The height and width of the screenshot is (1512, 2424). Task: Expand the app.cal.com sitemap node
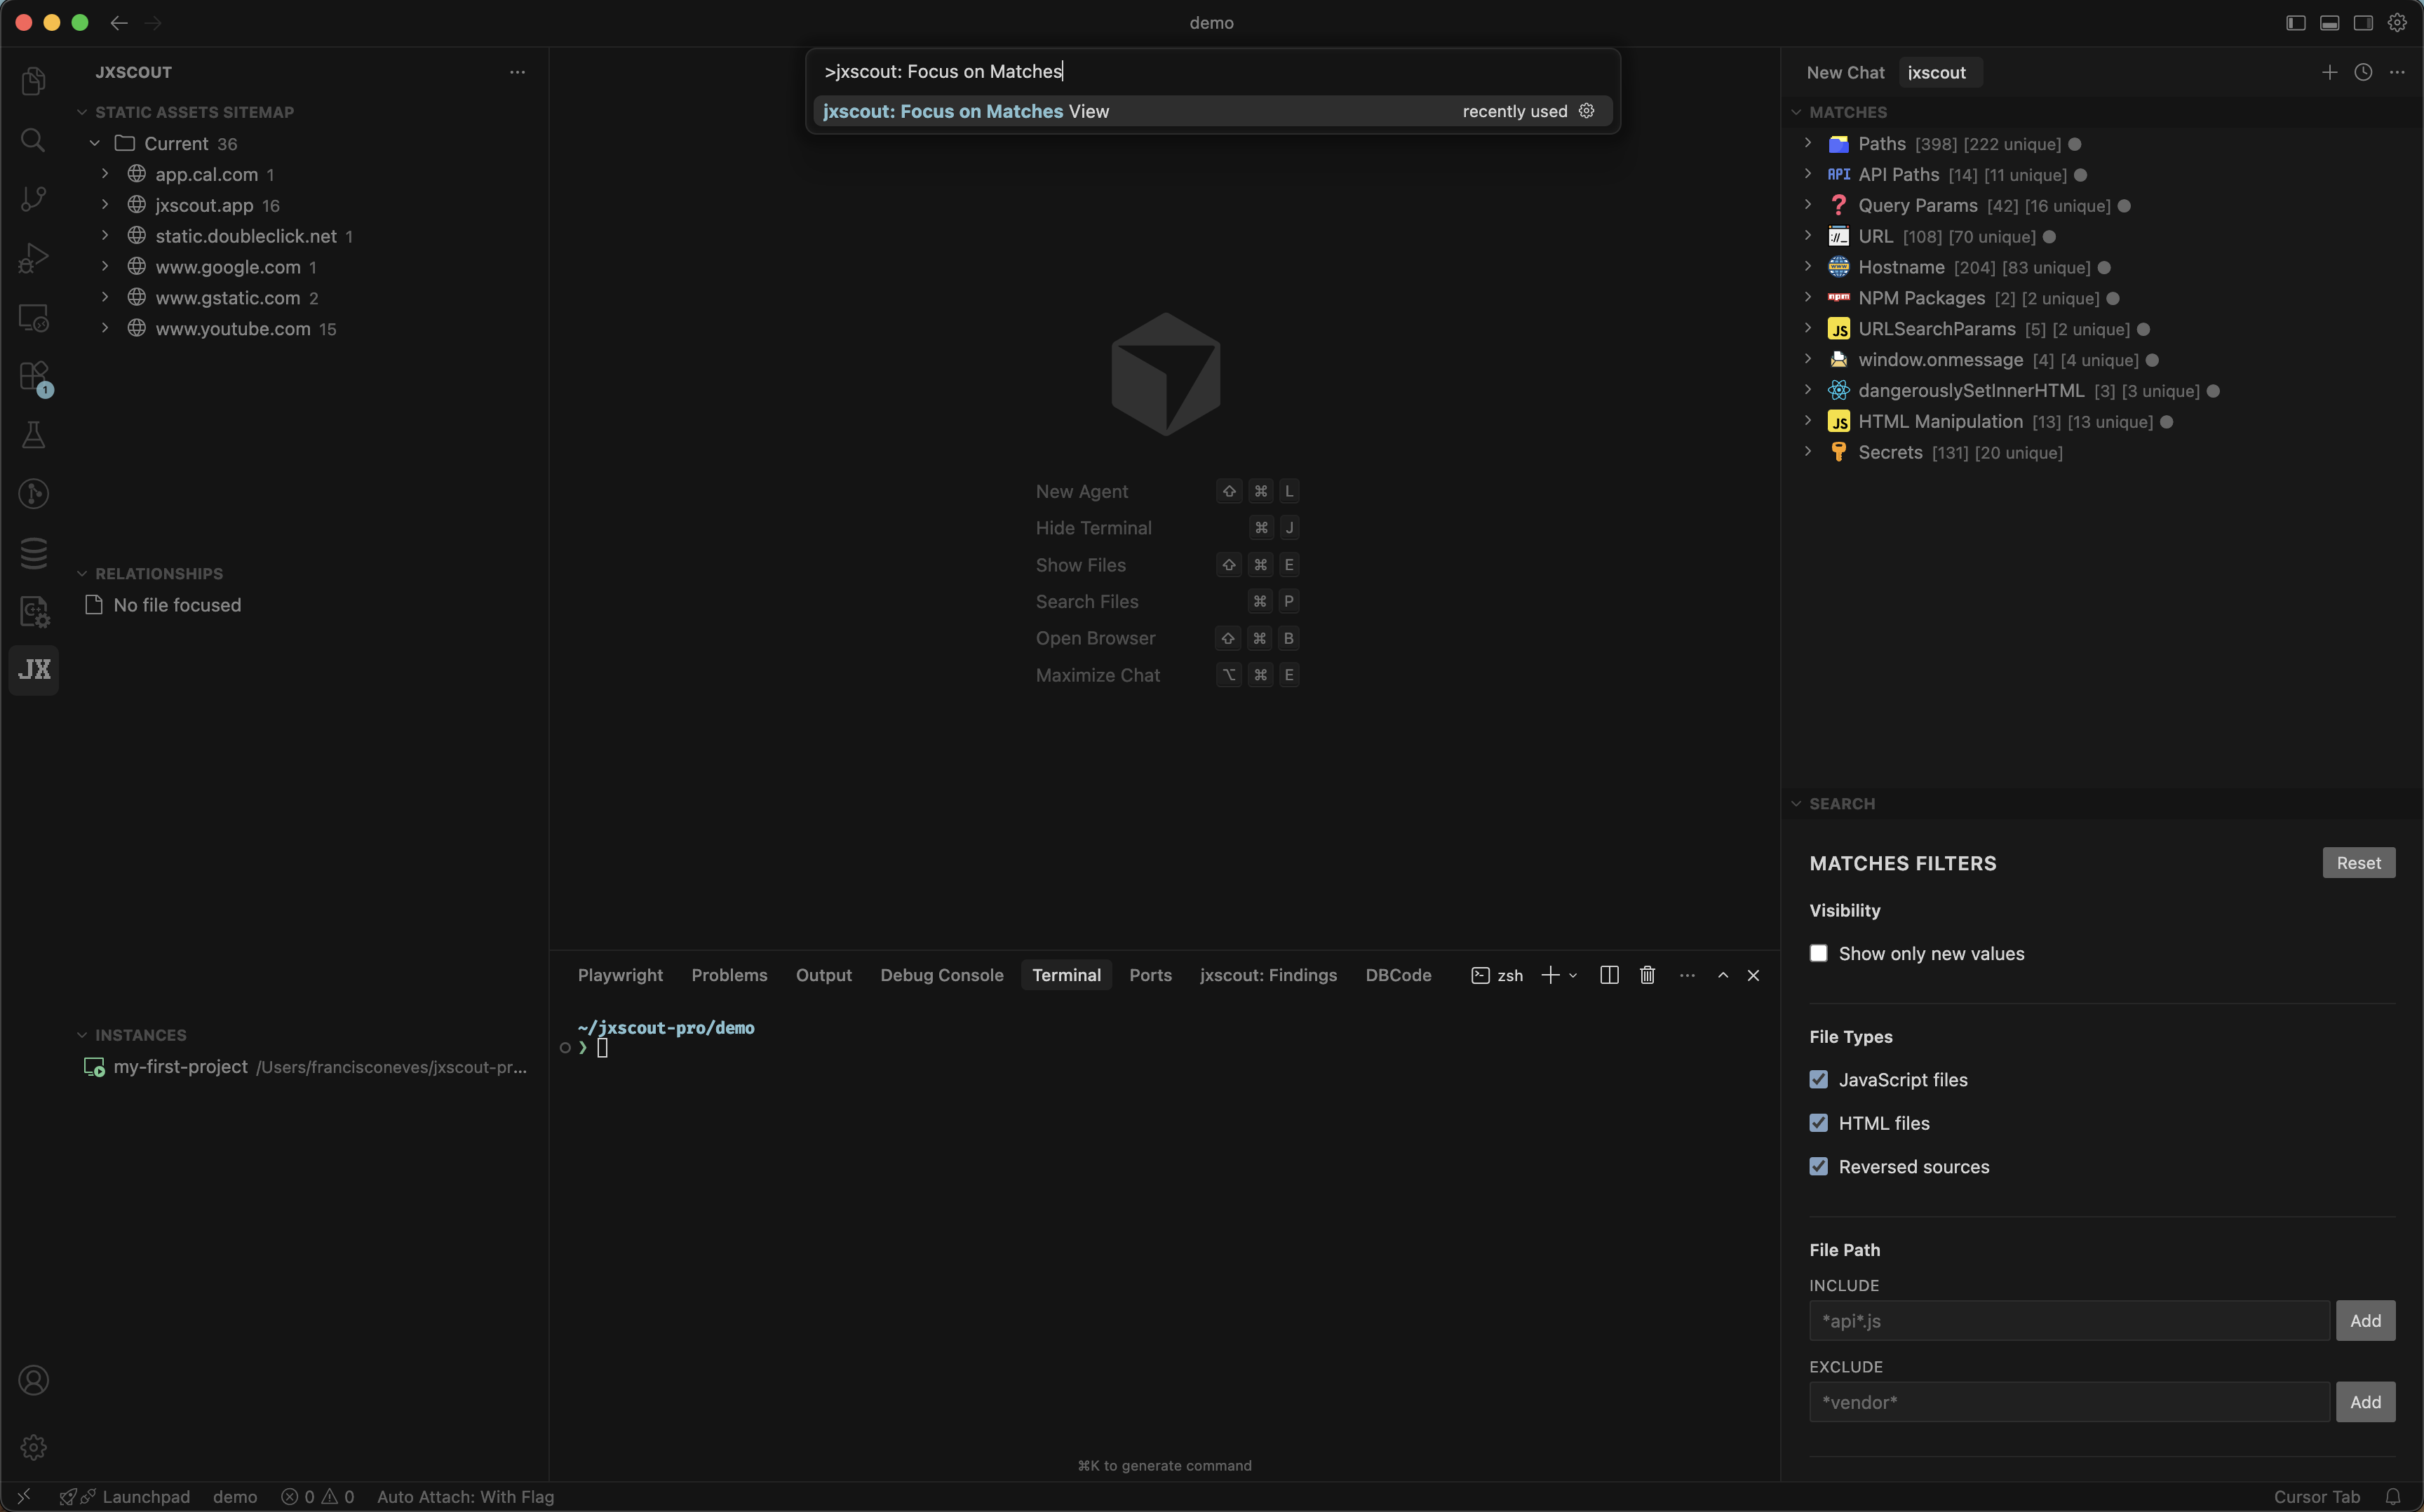(x=105, y=174)
